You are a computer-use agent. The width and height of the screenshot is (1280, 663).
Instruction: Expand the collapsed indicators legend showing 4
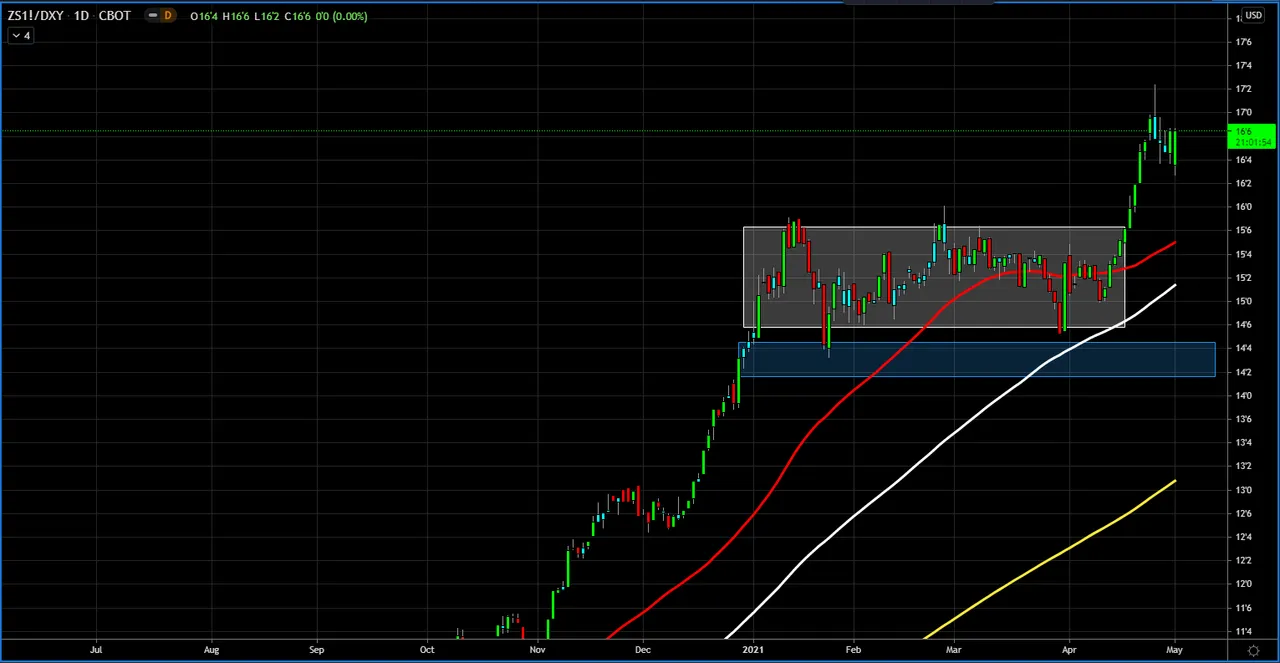pyautogui.click(x=20, y=35)
